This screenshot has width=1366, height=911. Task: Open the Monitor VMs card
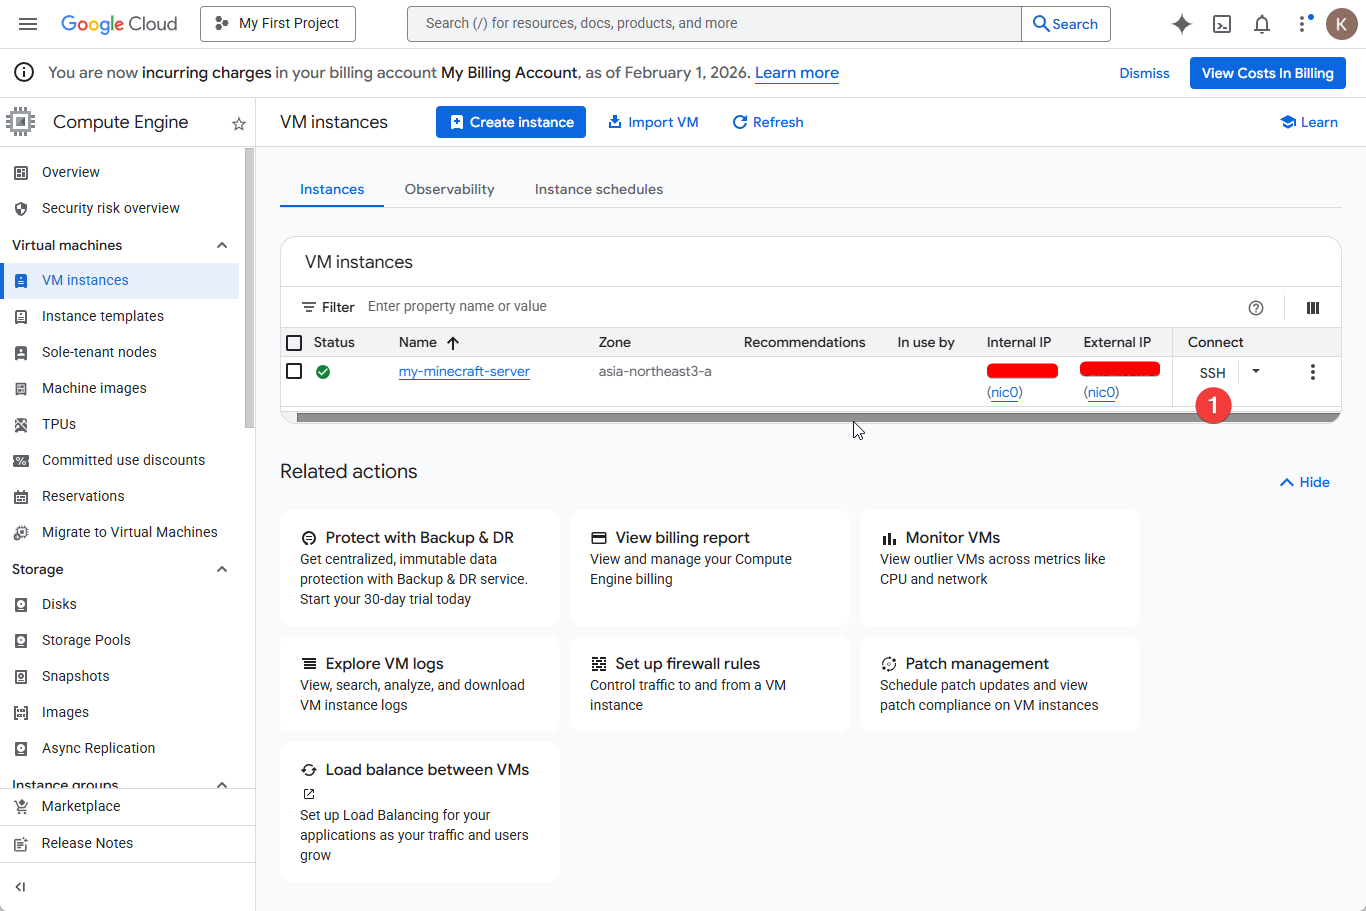(1000, 568)
